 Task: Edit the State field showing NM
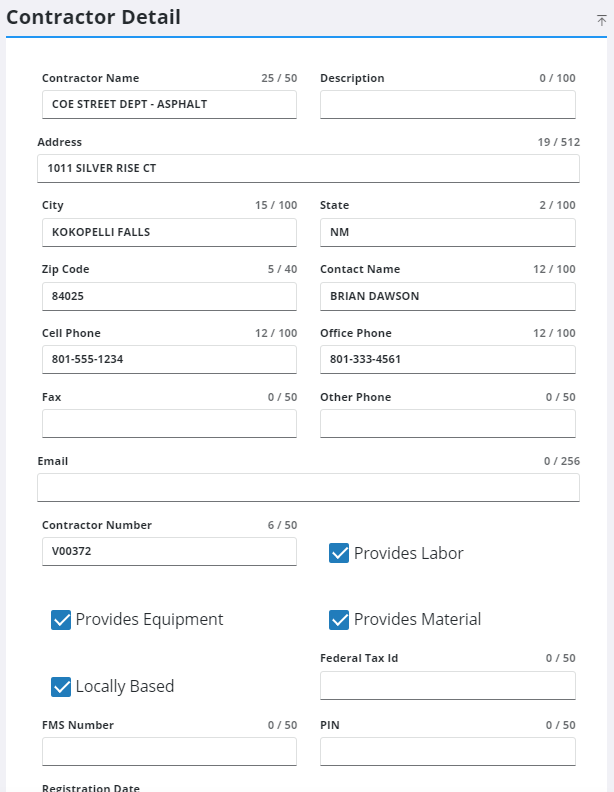coord(447,233)
